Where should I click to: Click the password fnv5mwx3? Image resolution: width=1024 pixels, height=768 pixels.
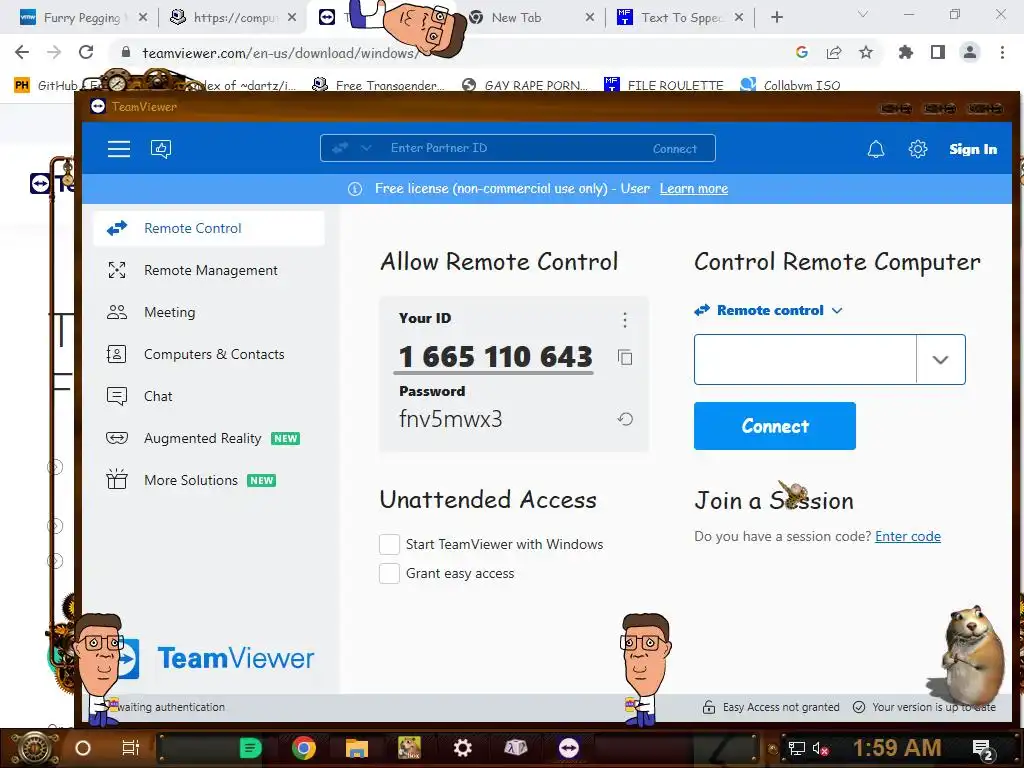(x=451, y=419)
